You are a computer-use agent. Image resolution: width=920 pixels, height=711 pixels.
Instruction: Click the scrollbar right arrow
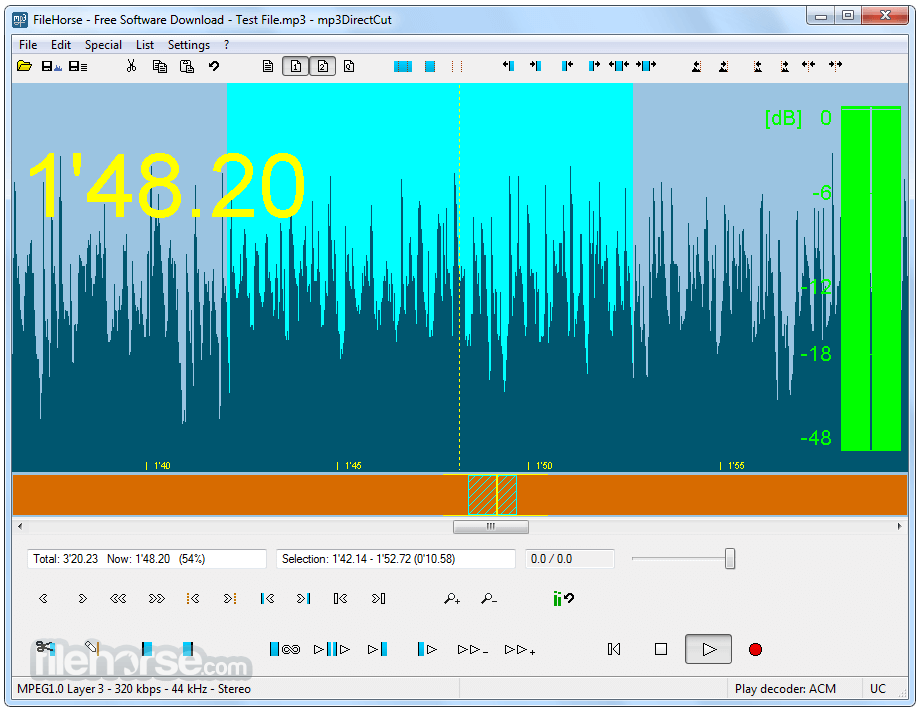(899, 527)
